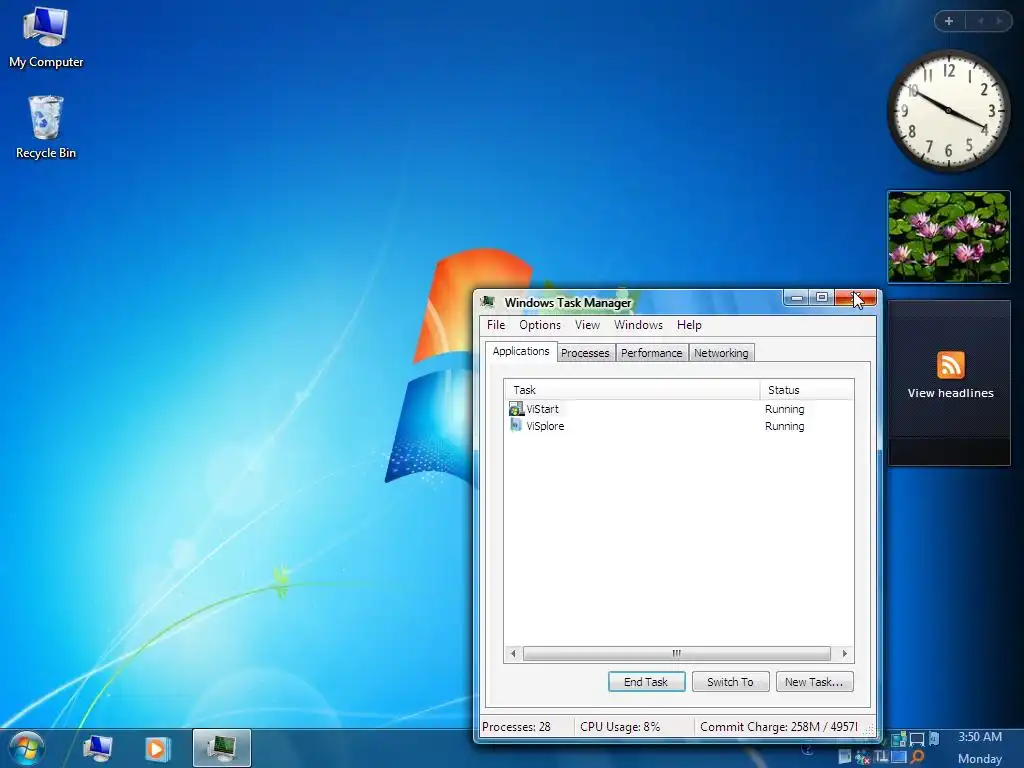This screenshot has width=1024, height=768.
Task: Switch to the Processes tab
Action: point(585,353)
